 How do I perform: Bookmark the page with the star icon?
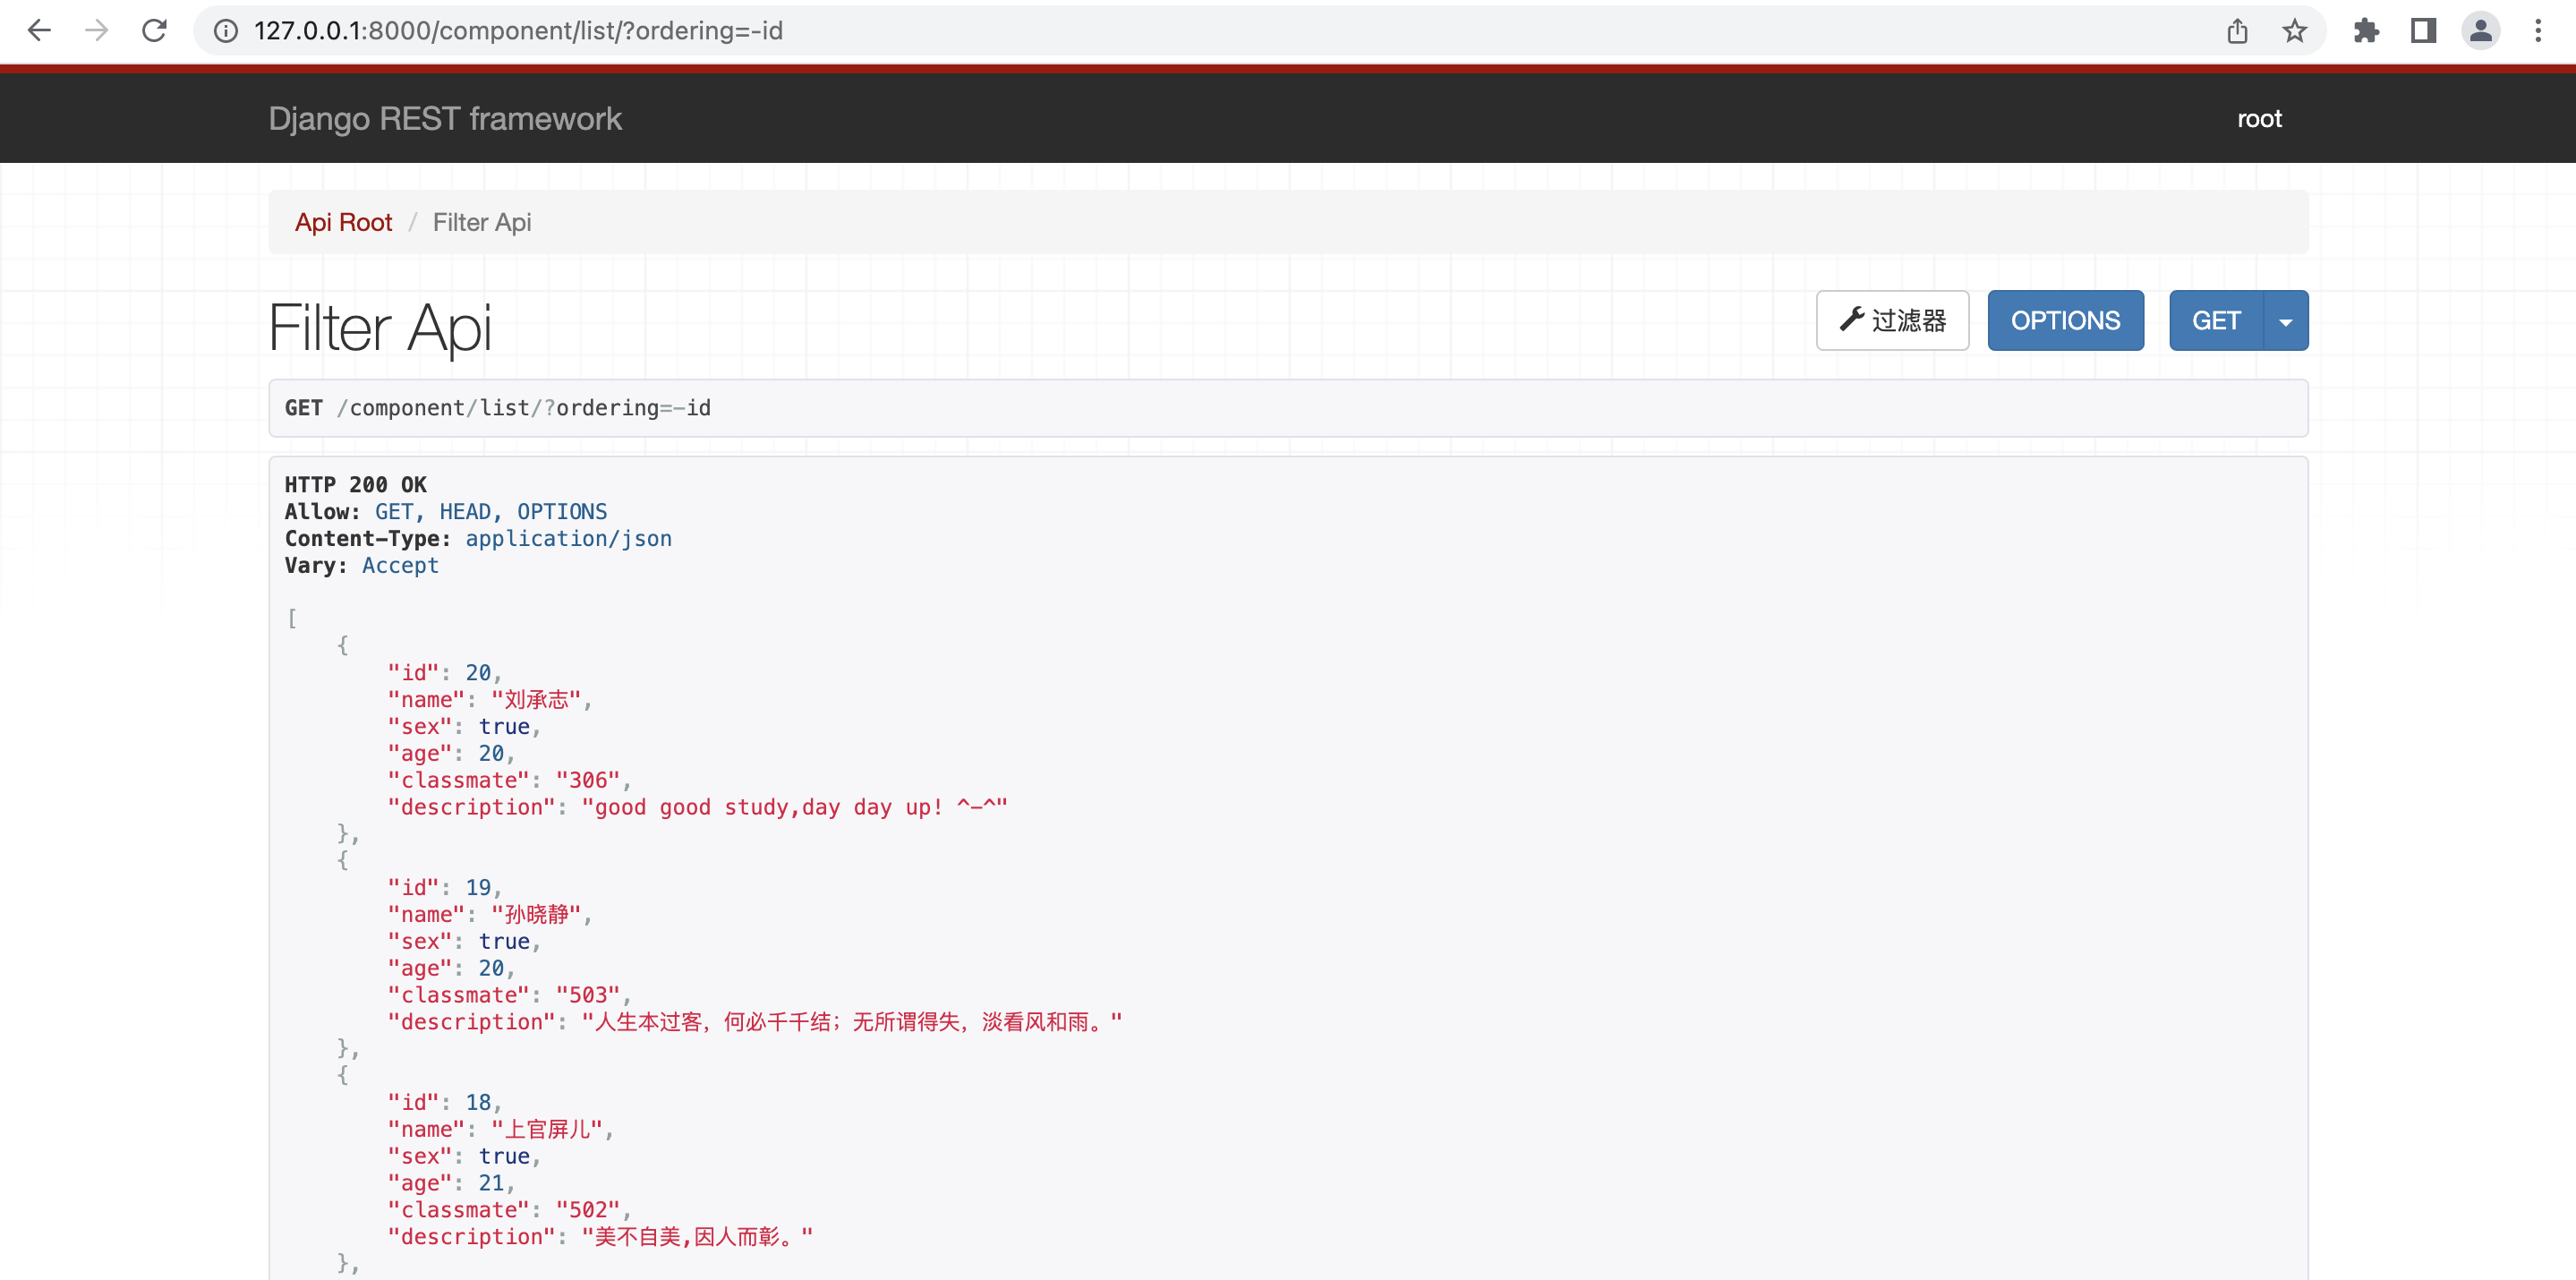pos(2294,31)
